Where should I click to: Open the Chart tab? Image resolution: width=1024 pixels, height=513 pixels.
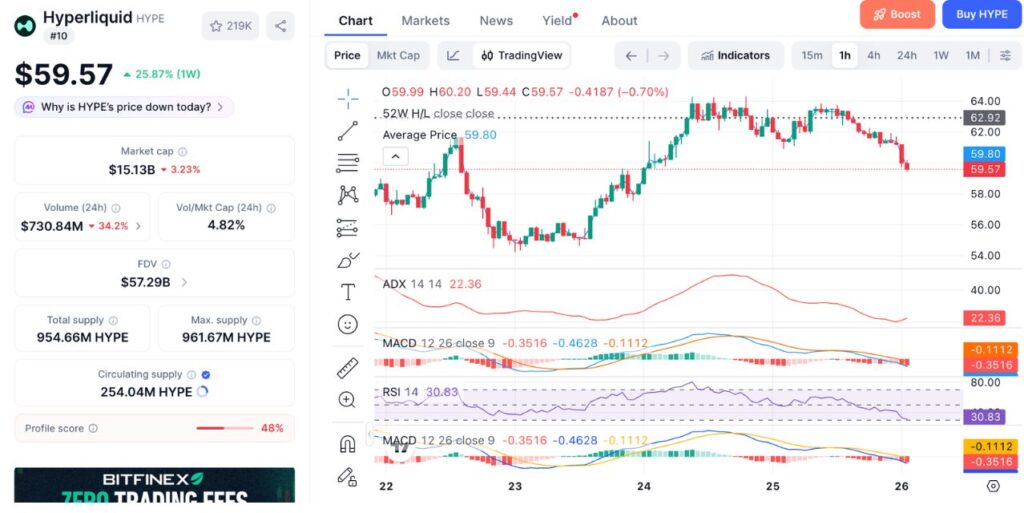(x=355, y=21)
